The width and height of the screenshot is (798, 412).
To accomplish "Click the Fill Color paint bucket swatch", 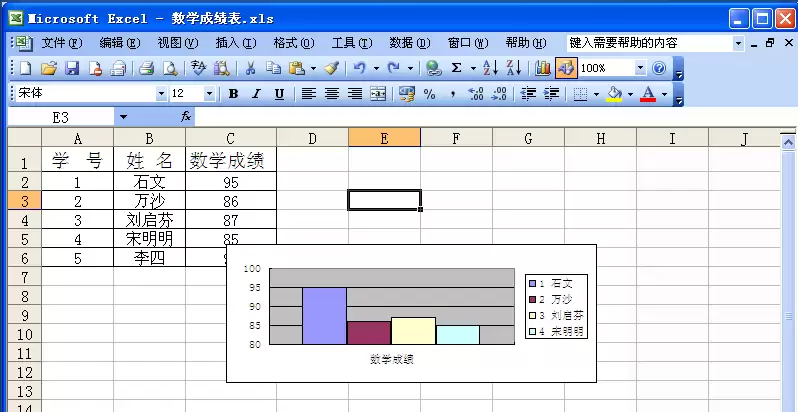I will (x=615, y=94).
